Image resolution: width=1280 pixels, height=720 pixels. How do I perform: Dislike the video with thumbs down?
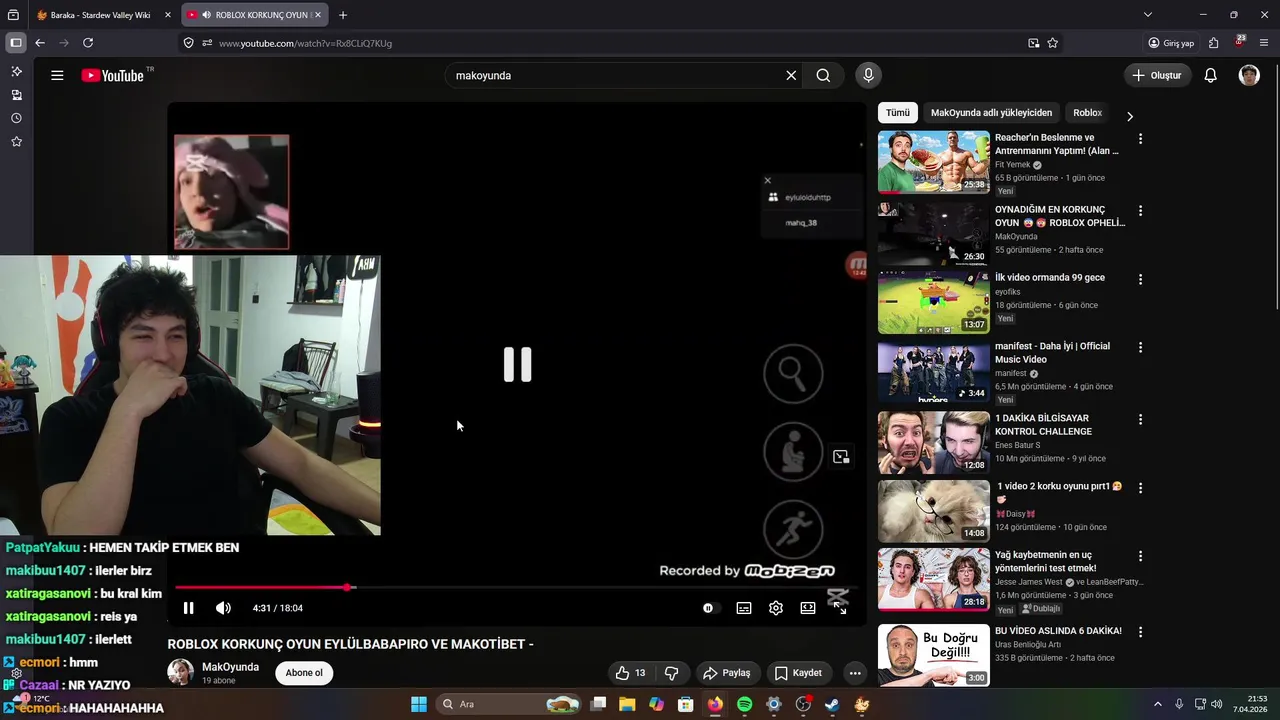(672, 673)
